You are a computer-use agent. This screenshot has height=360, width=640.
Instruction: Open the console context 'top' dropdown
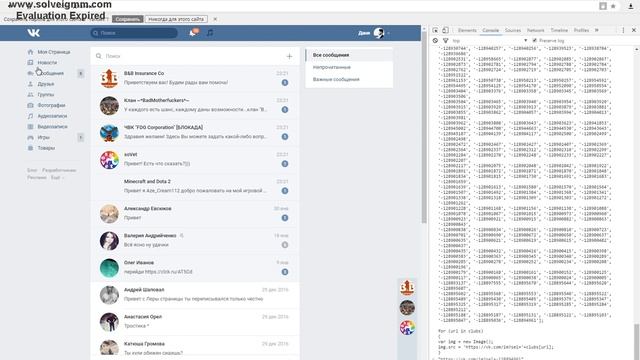point(489,40)
